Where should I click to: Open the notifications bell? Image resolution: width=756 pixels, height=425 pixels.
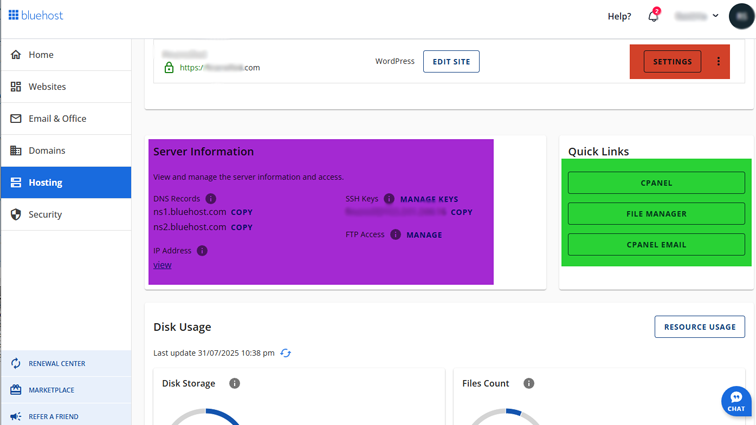653,16
